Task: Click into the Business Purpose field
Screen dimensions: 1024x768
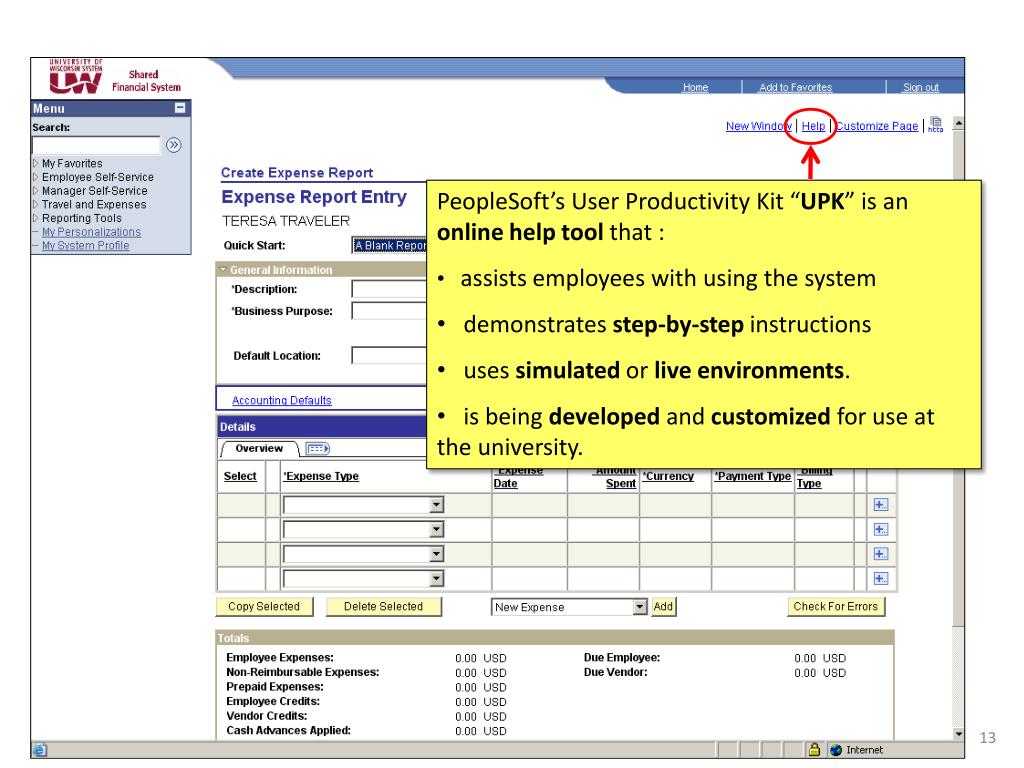Action: tap(389, 311)
